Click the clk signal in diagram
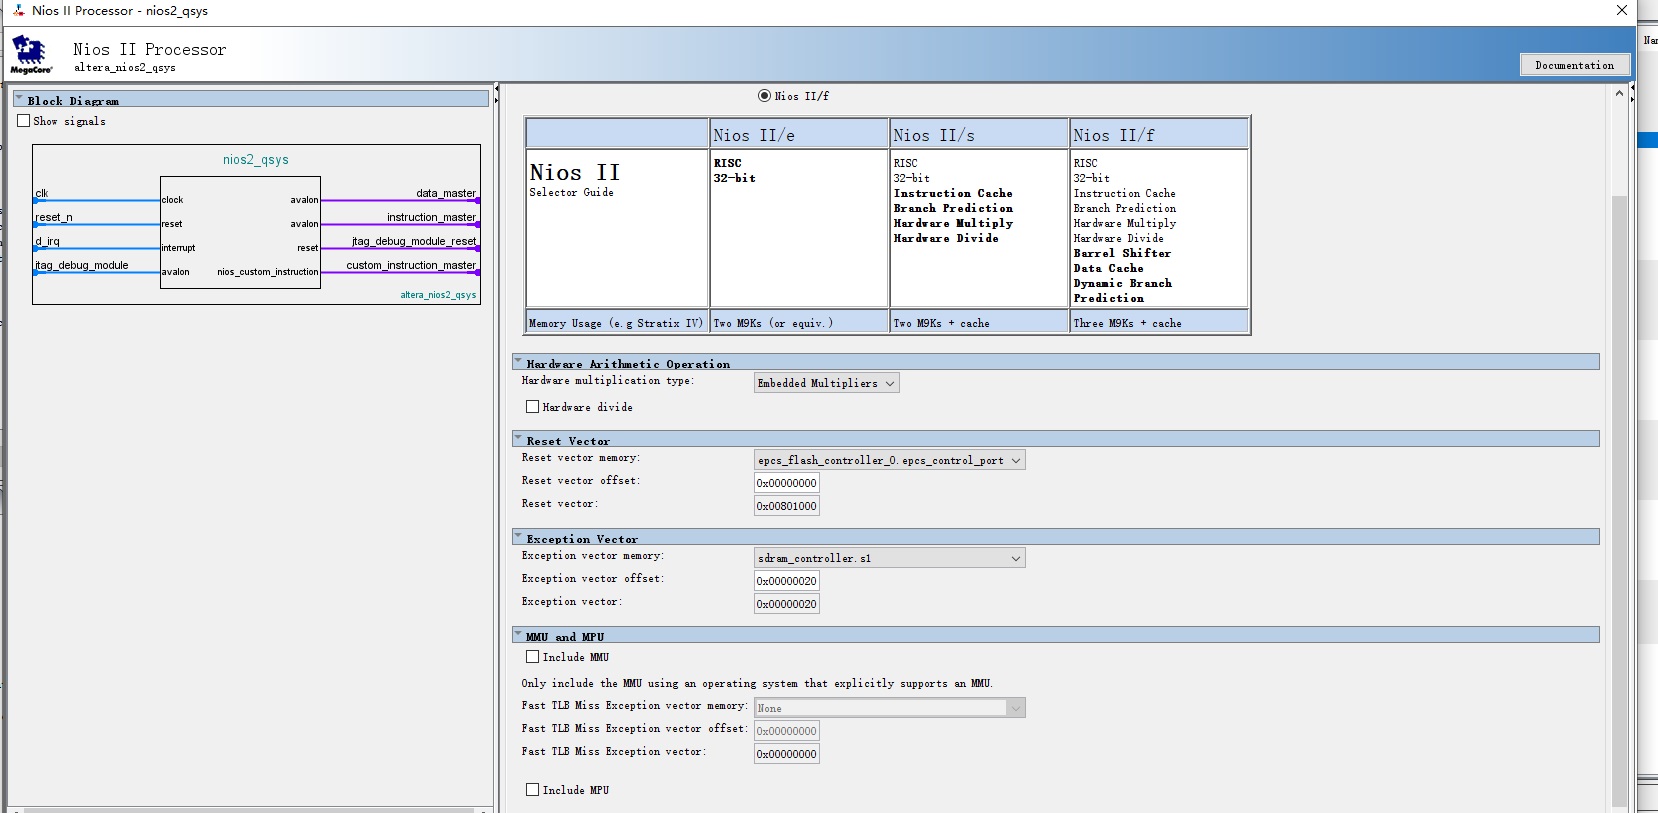Screen dimensions: 1658x813 tap(42, 193)
